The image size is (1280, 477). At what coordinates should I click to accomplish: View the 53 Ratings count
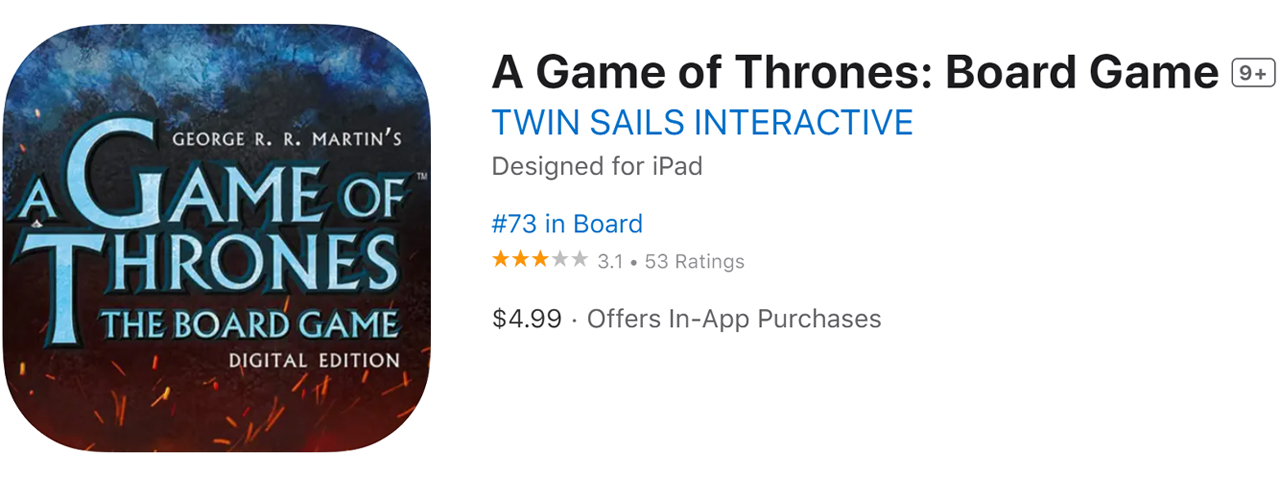click(695, 262)
